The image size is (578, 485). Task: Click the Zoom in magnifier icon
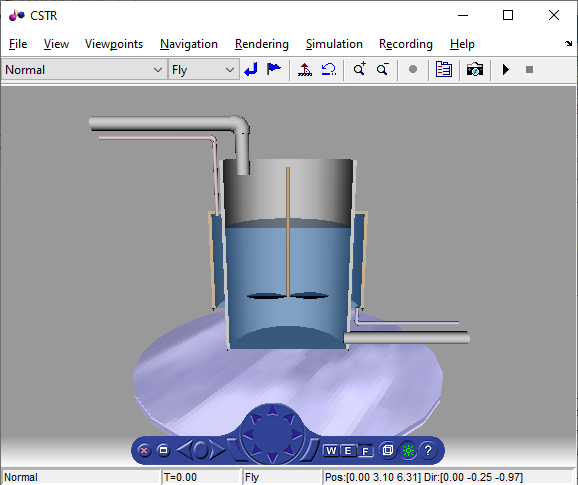click(x=359, y=69)
